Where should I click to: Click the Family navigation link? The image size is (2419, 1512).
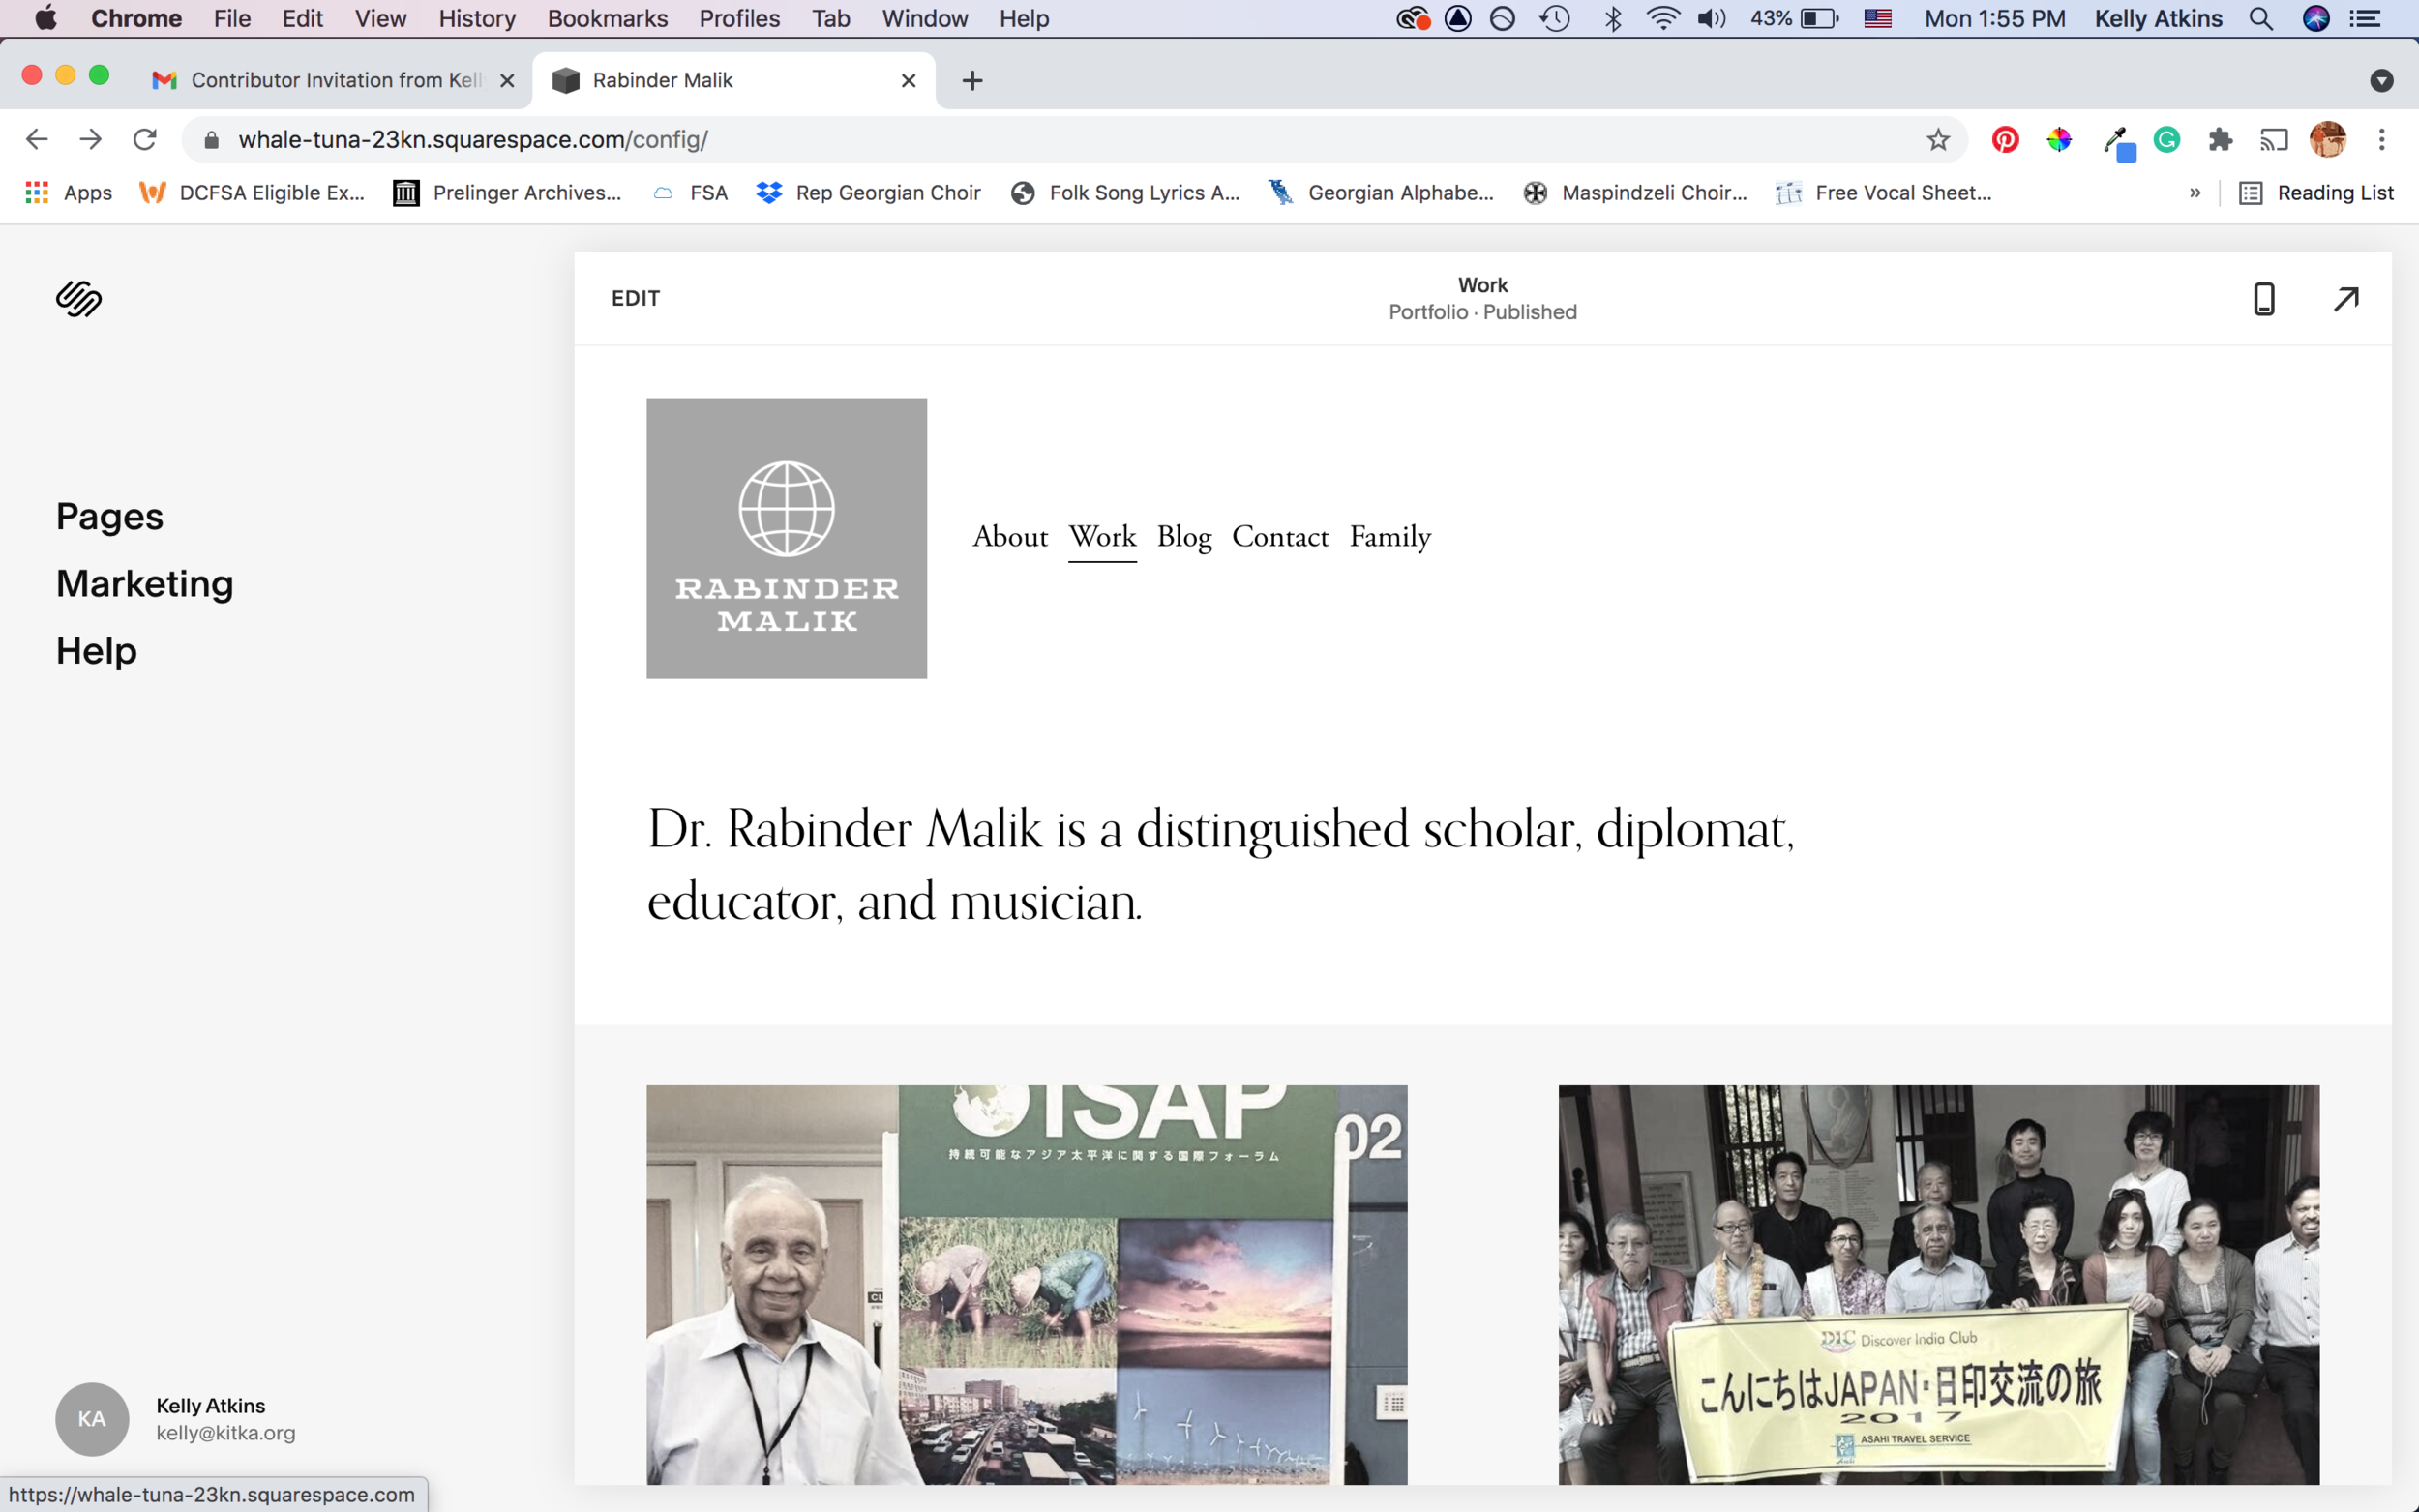click(1389, 537)
